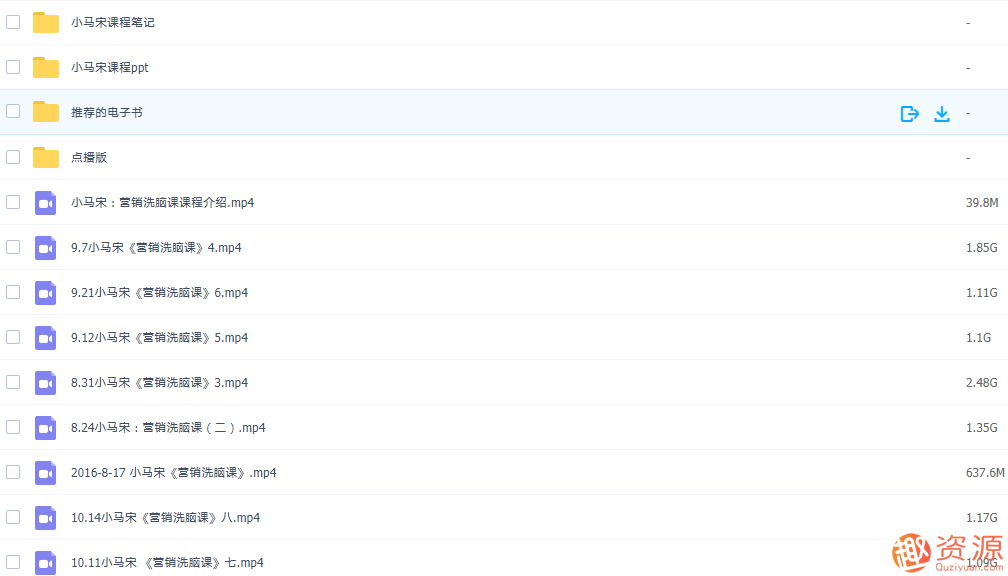Toggle checkbox for 8.24小马宋 video
Screen dimensions: 1008x576
[13, 427]
